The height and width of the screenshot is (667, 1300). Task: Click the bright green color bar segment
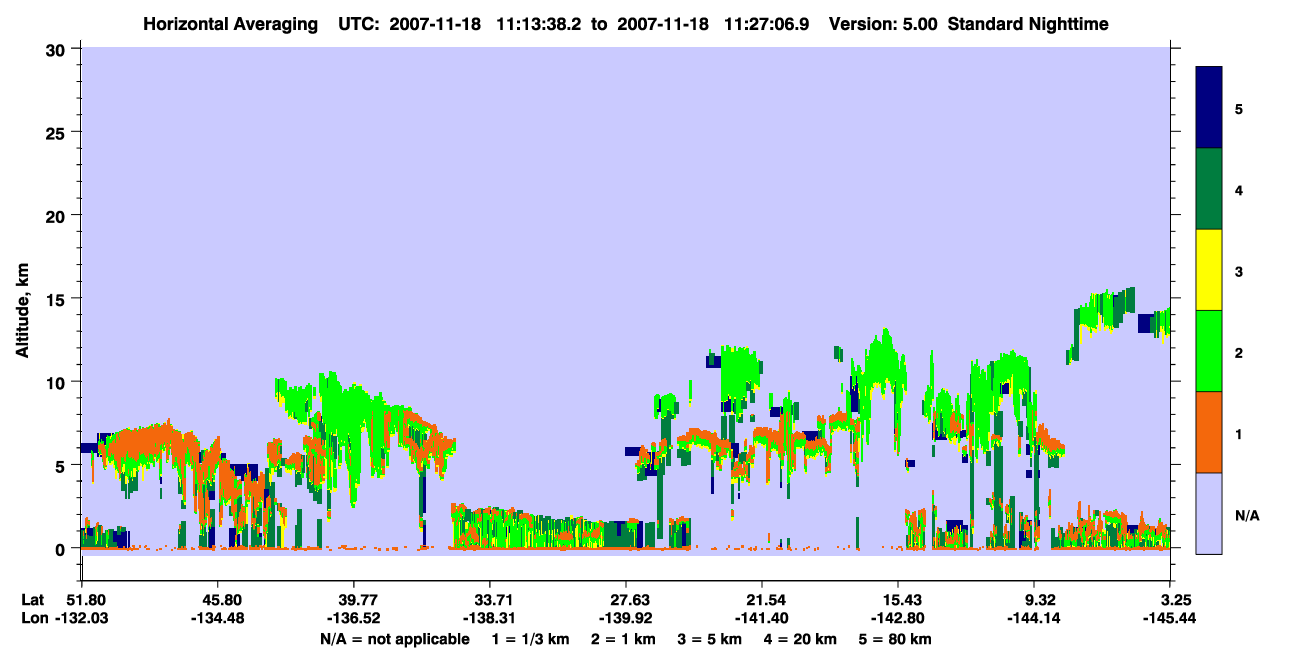tap(1209, 351)
